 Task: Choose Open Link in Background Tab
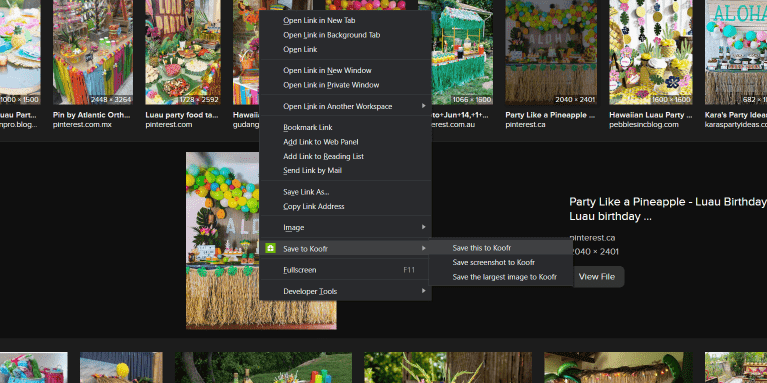(x=345, y=35)
